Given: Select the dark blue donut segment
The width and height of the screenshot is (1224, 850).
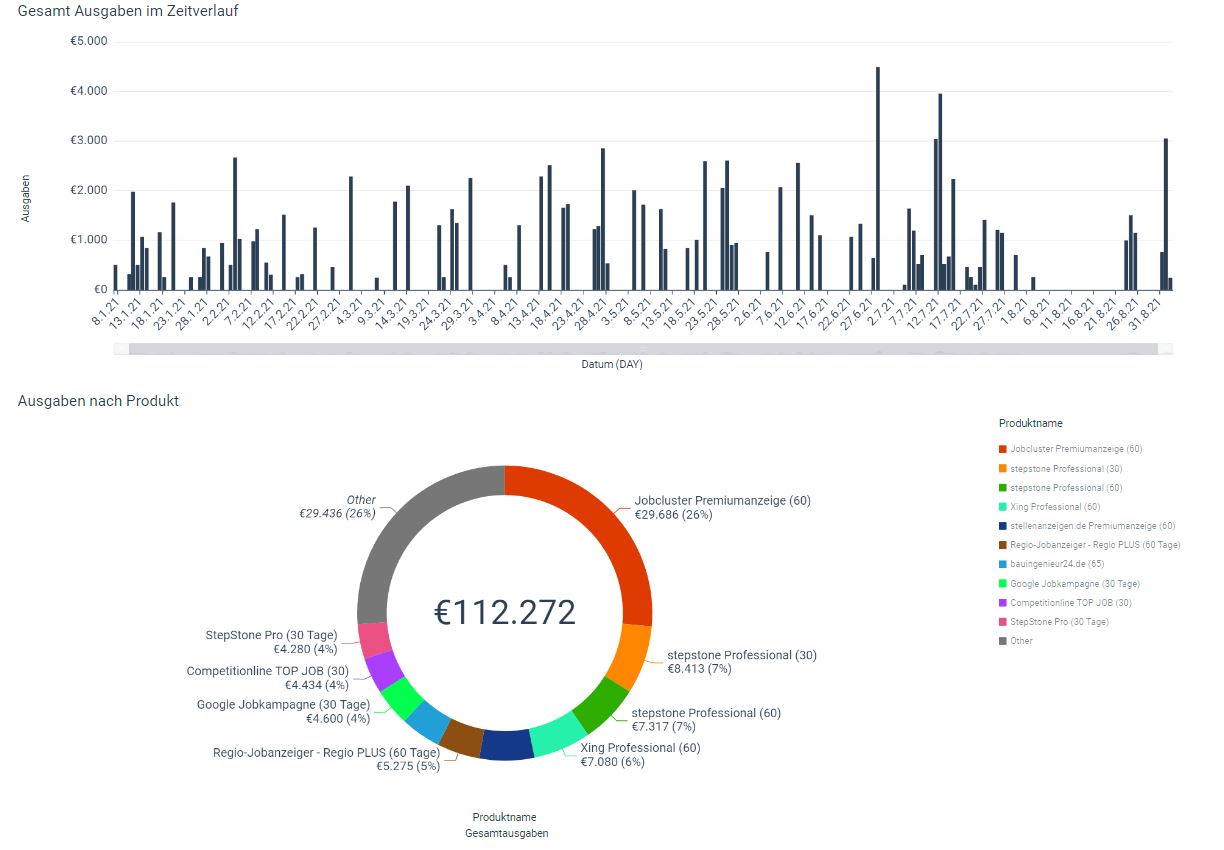Looking at the screenshot, I should pos(507,746).
